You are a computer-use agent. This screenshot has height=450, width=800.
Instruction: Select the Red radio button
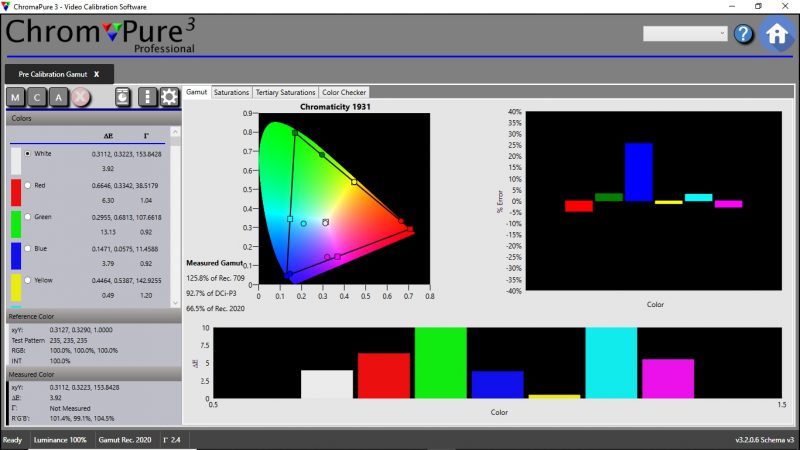28,185
